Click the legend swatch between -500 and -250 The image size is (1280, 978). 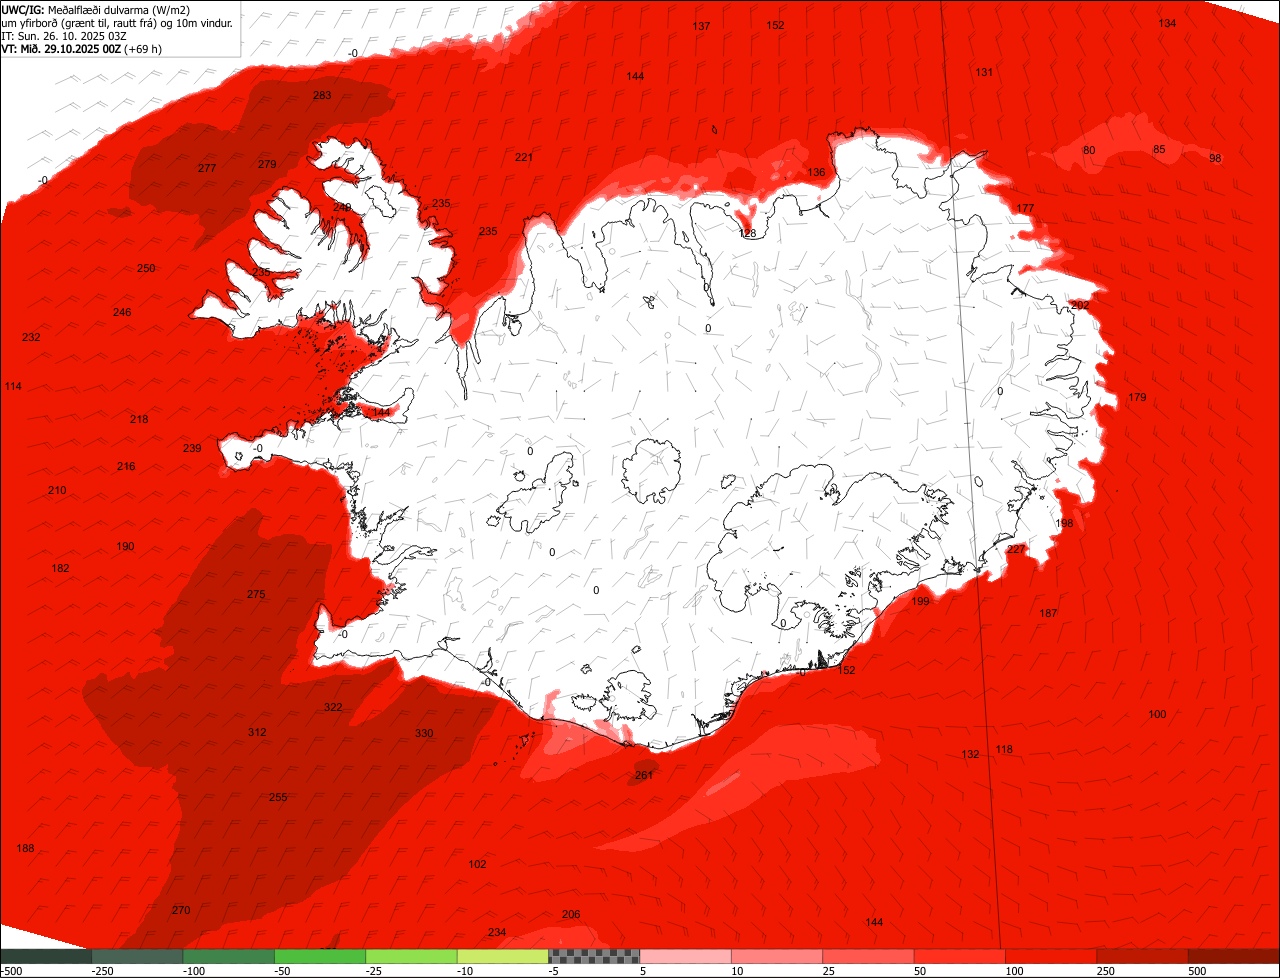[46, 956]
